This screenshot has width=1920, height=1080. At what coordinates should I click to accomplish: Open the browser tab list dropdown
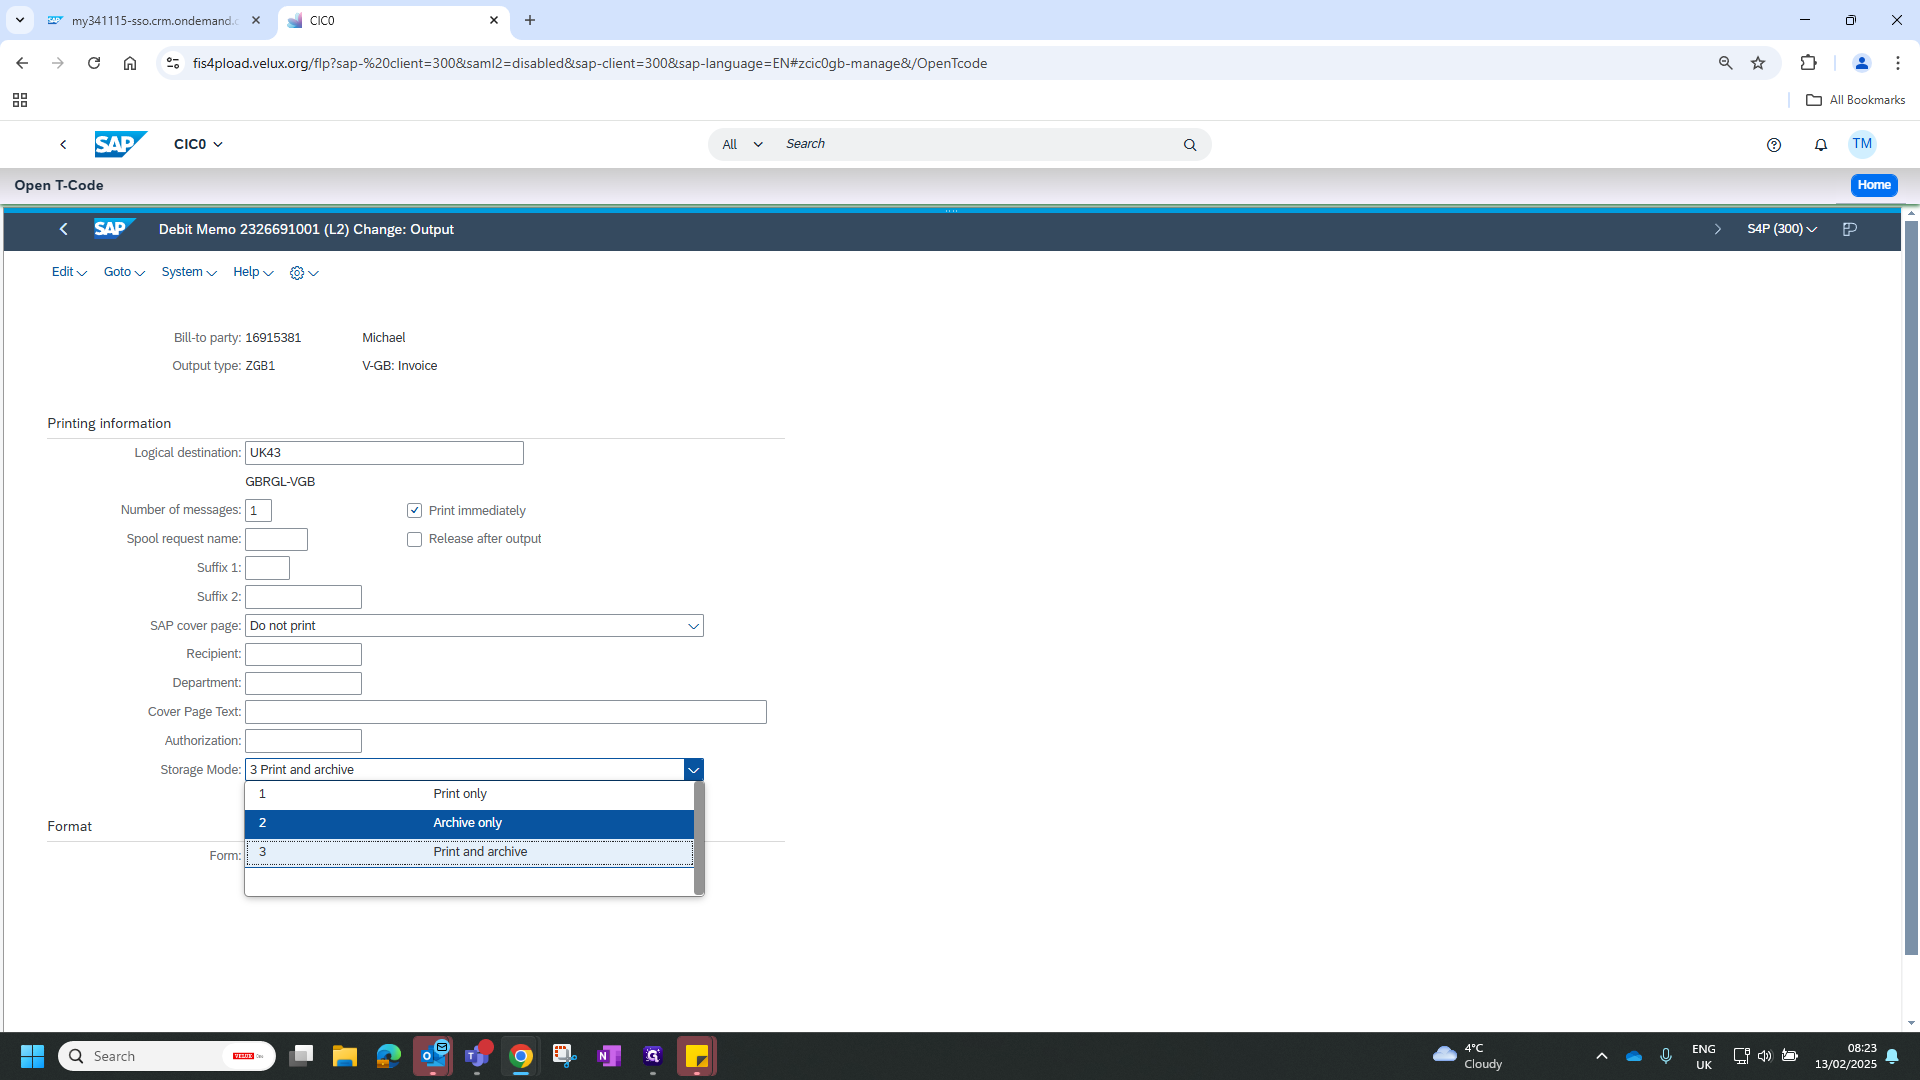click(x=19, y=20)
